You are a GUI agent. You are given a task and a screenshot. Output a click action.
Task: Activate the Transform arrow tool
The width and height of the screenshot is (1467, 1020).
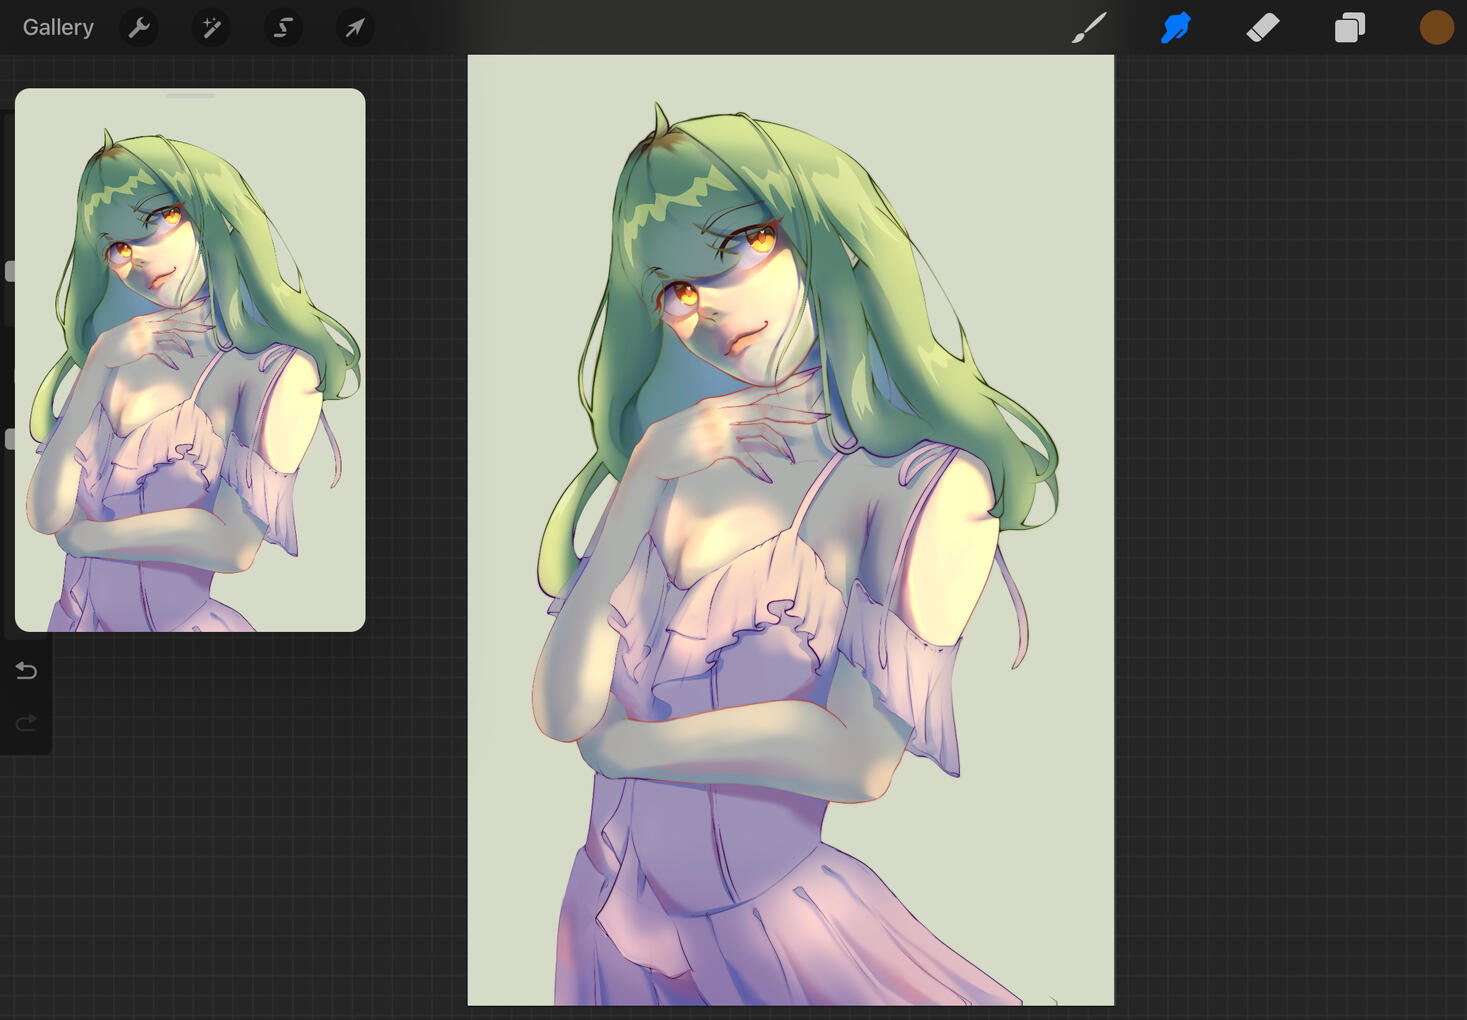tap(355, 27)
